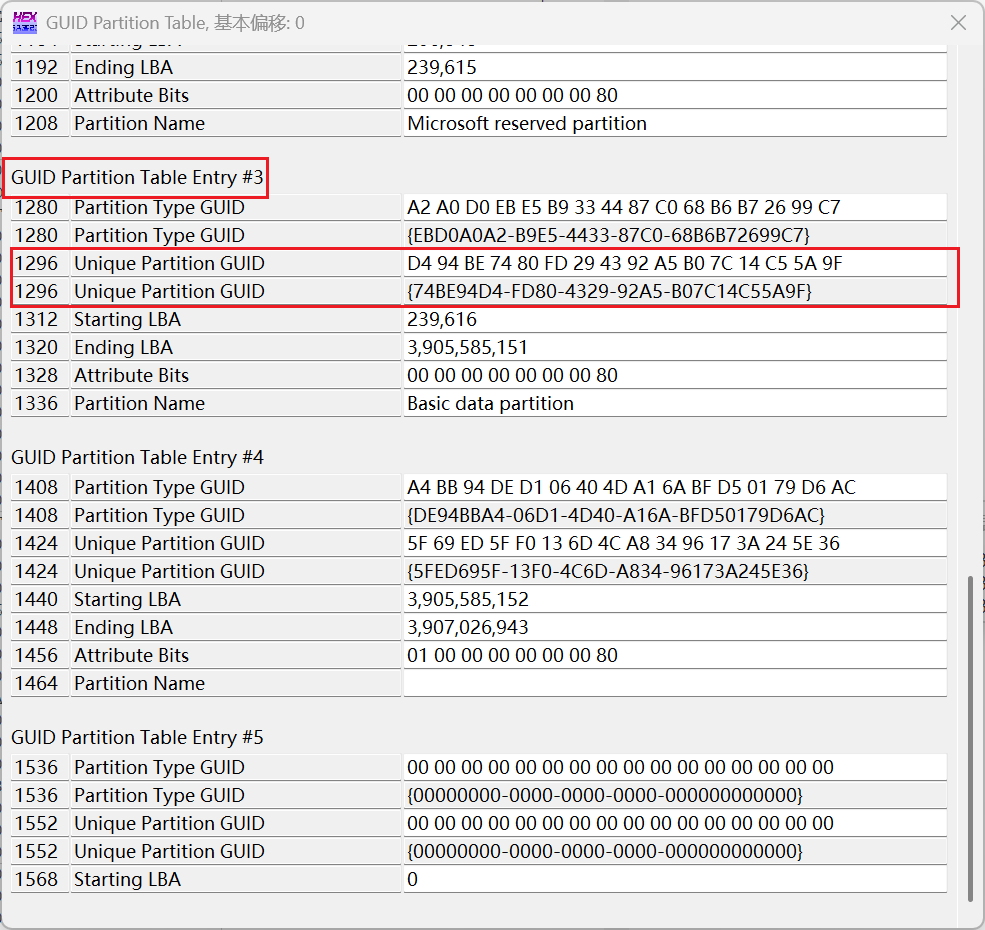Click the Ending LBA value 239,615
The width and height of the screenshot is (985, 930).
coord(442,67)
